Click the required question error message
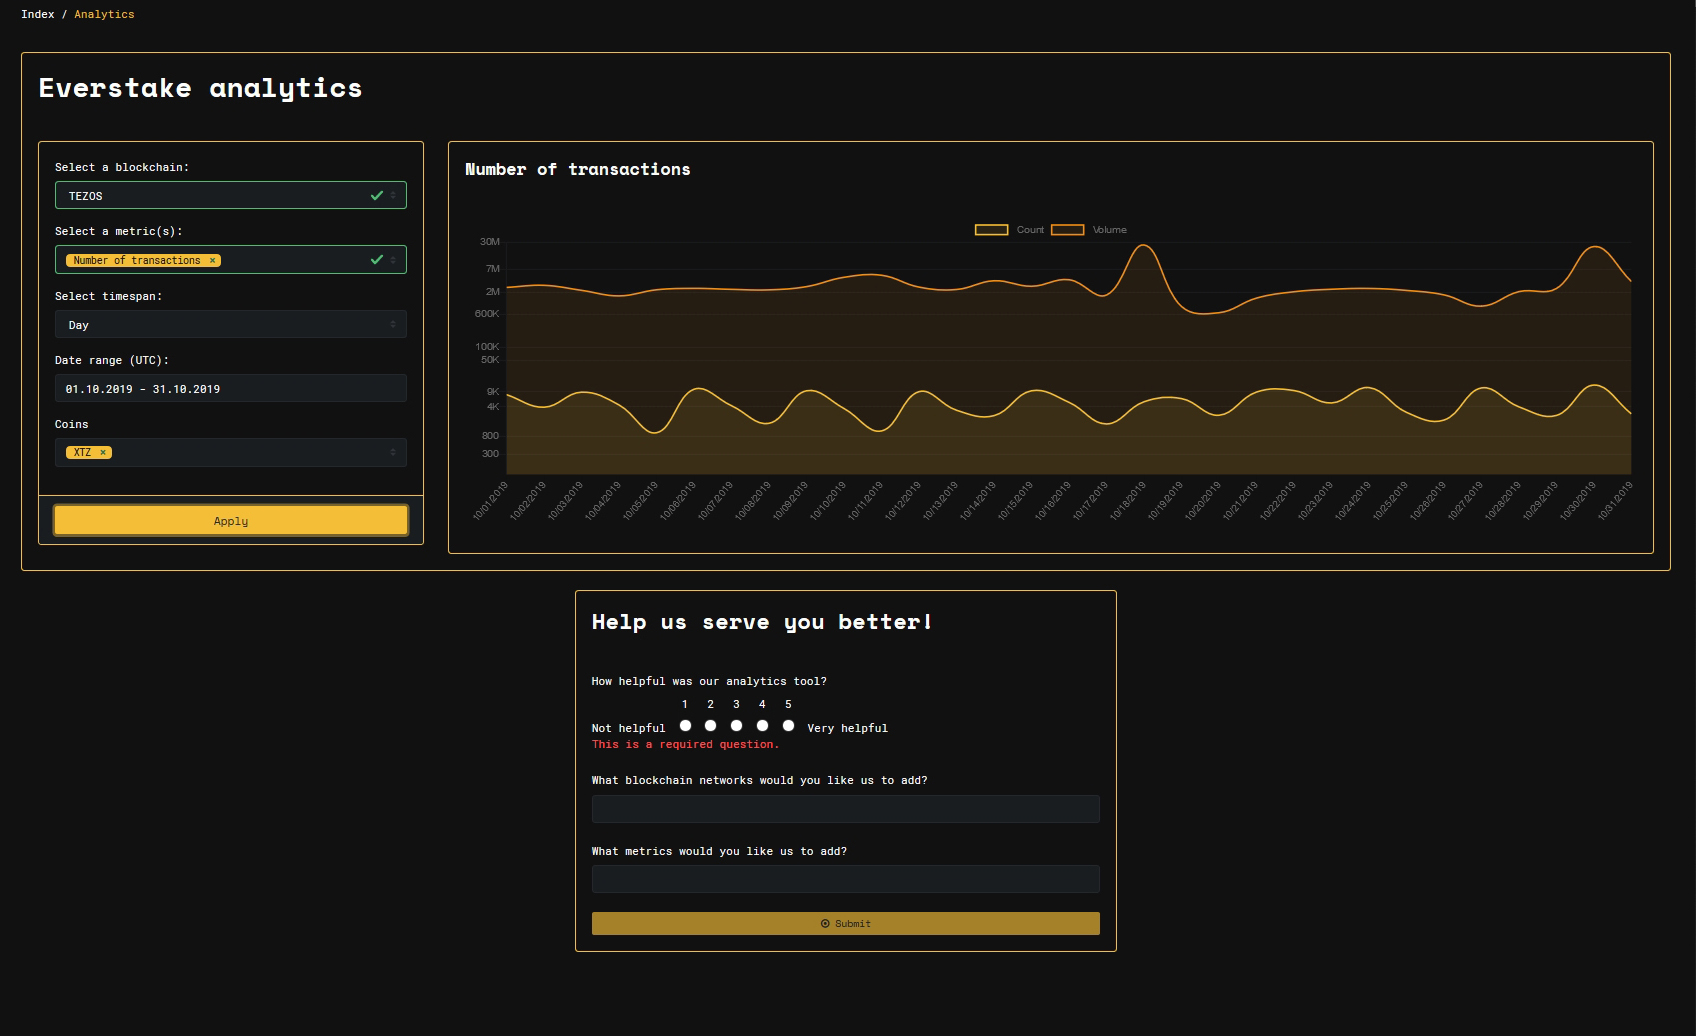The image size is (1696, 1036). pyautogui.click(x=685, y=744)
